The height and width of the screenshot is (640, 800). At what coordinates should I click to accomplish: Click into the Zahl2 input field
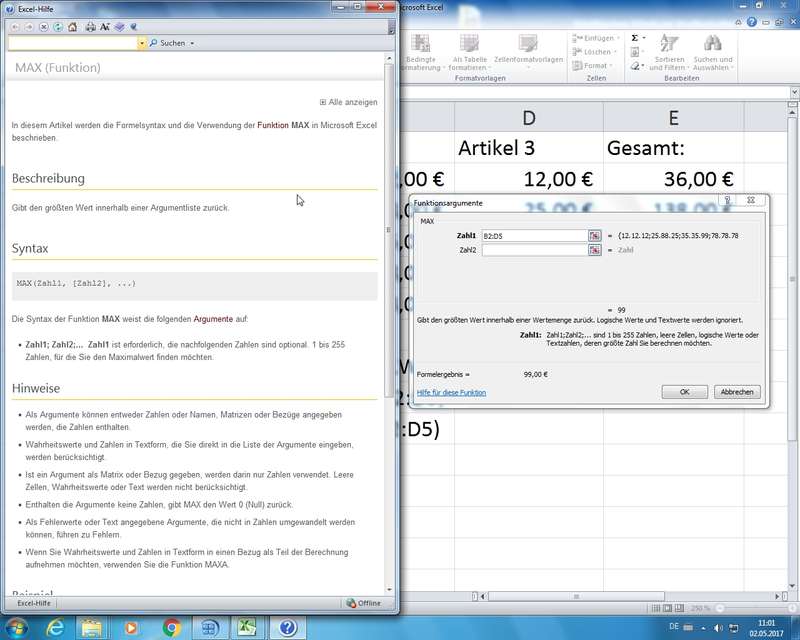pos(534,250)
